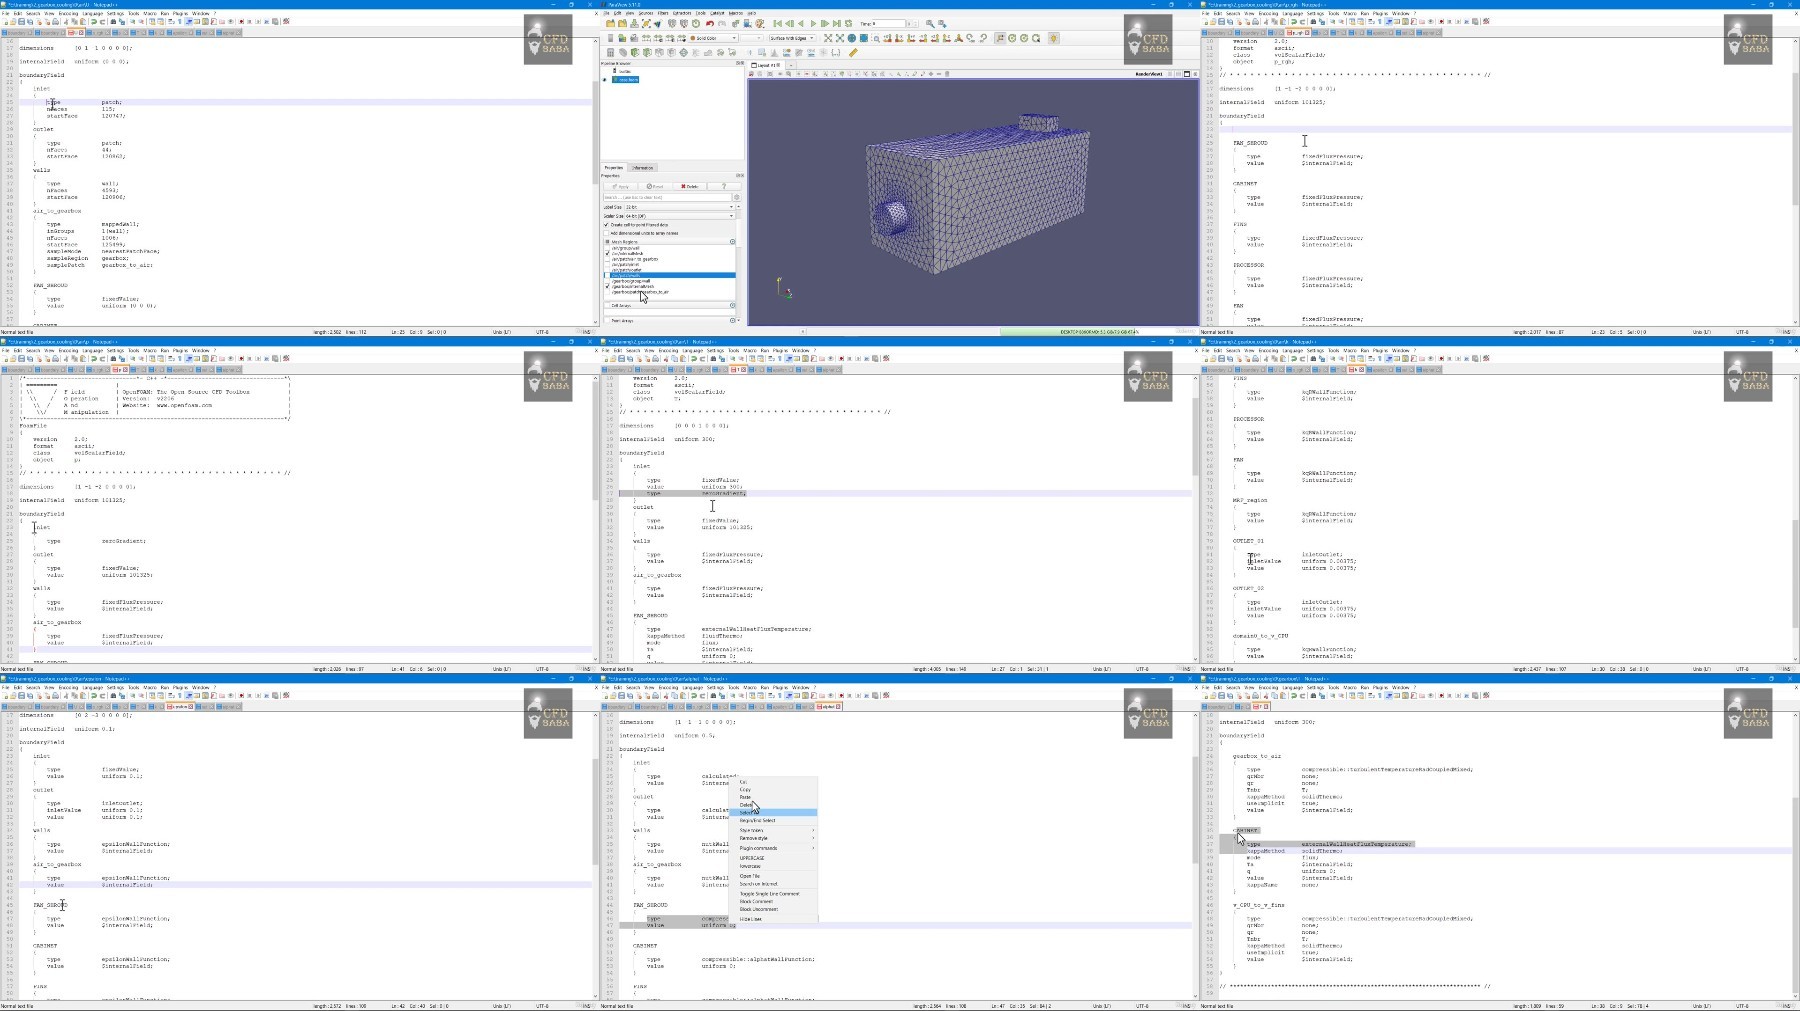
Task: Check the highlighted /air/patch/walls region
Action: tap(607, 275)
